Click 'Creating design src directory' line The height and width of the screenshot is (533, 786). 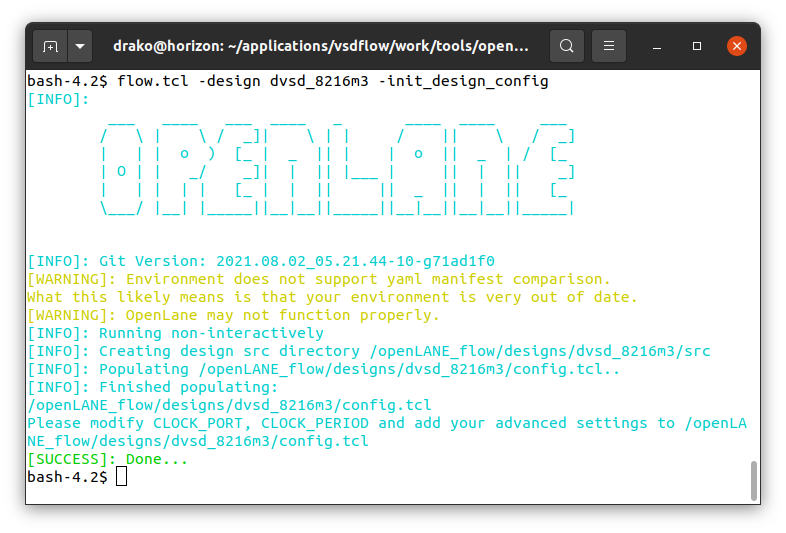tap(369, 351)
